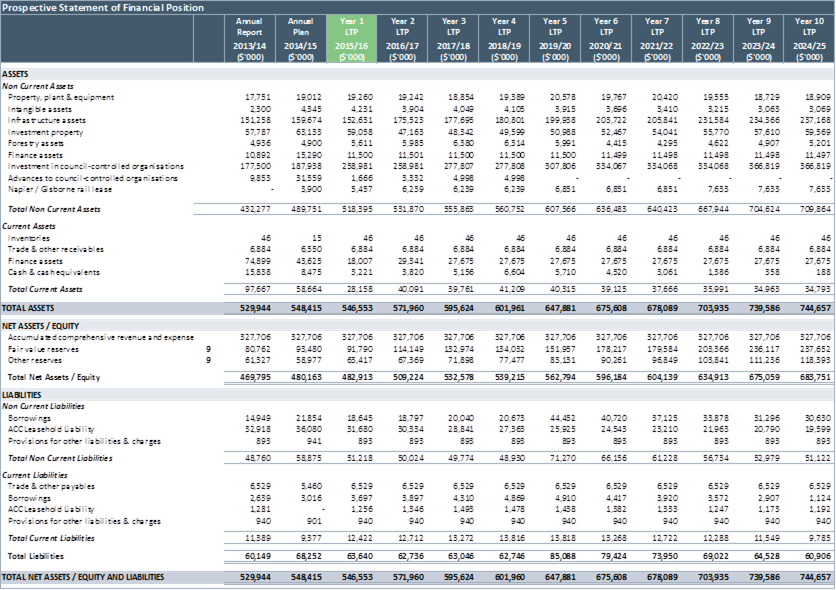
Task: Click Accumulated comprehensive revenue and expense label
Action: coord(101,337)
